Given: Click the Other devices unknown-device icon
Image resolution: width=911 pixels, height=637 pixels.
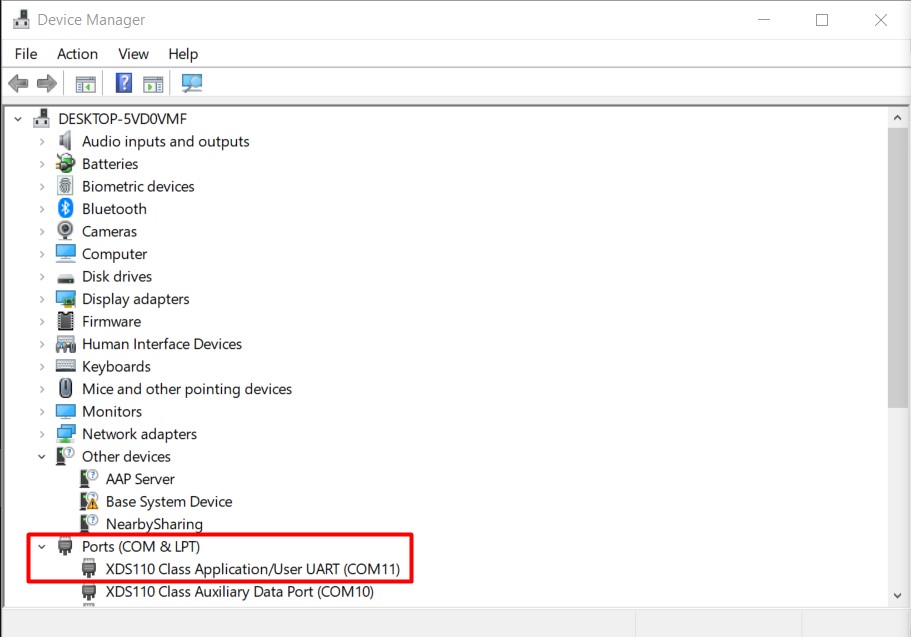Looking at the screenshot, I should tap(65, 456).
